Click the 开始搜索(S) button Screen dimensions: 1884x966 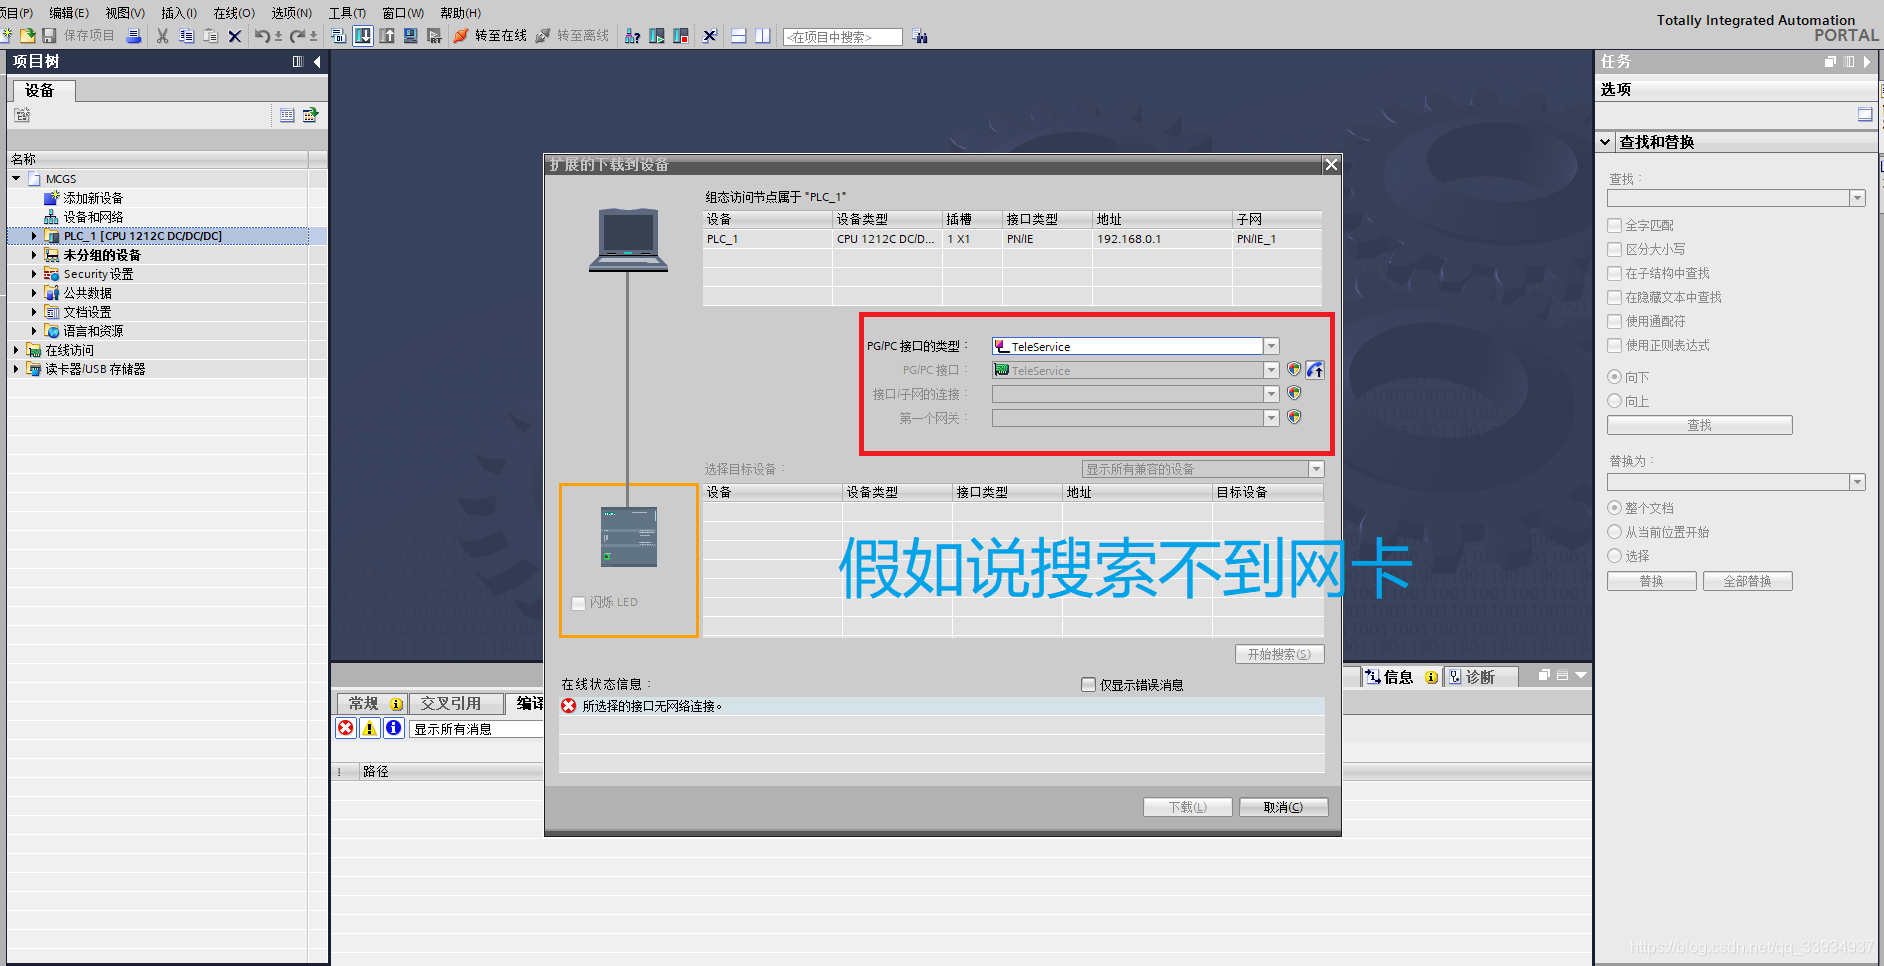click(1279, 654)
